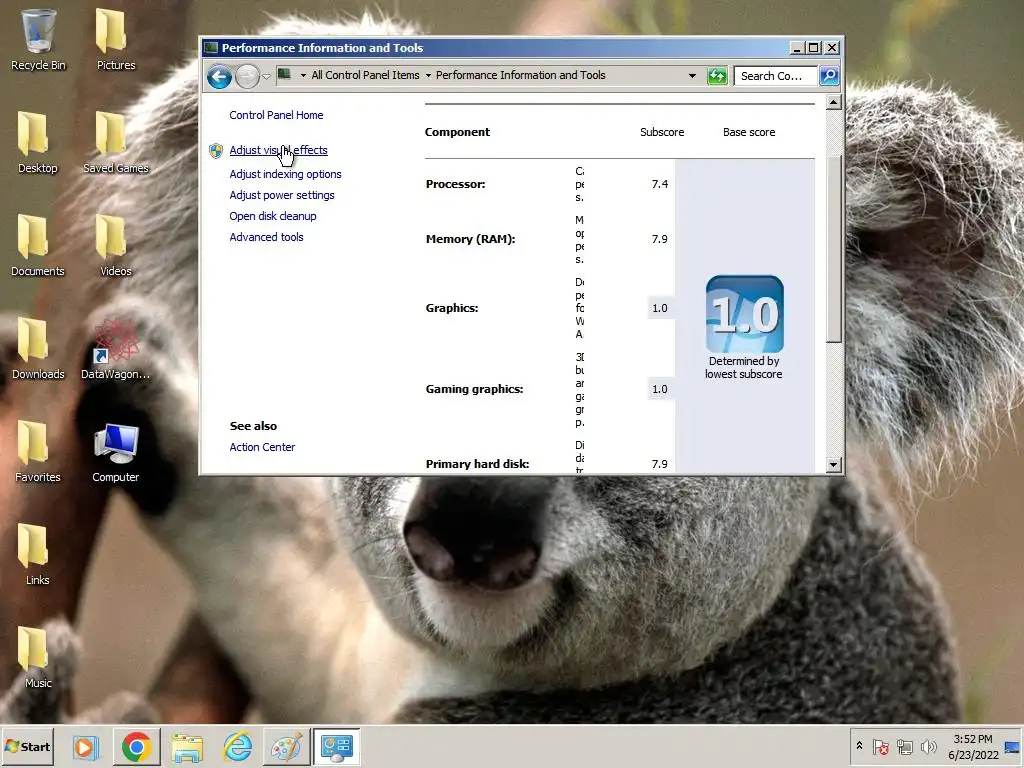Screen dimensions: 1024x768
Task: Click the Show desktop button
Action: (1013, 747)
